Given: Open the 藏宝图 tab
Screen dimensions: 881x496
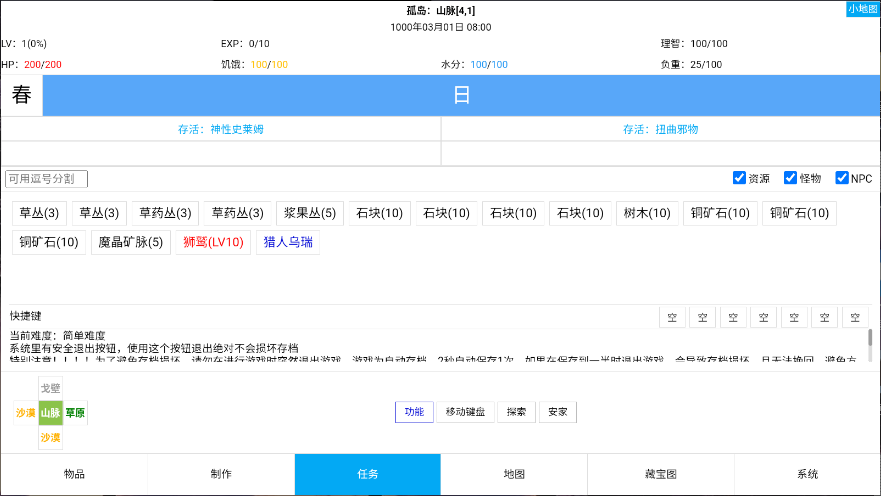Looking at the screenshot, I should (661, 474).
